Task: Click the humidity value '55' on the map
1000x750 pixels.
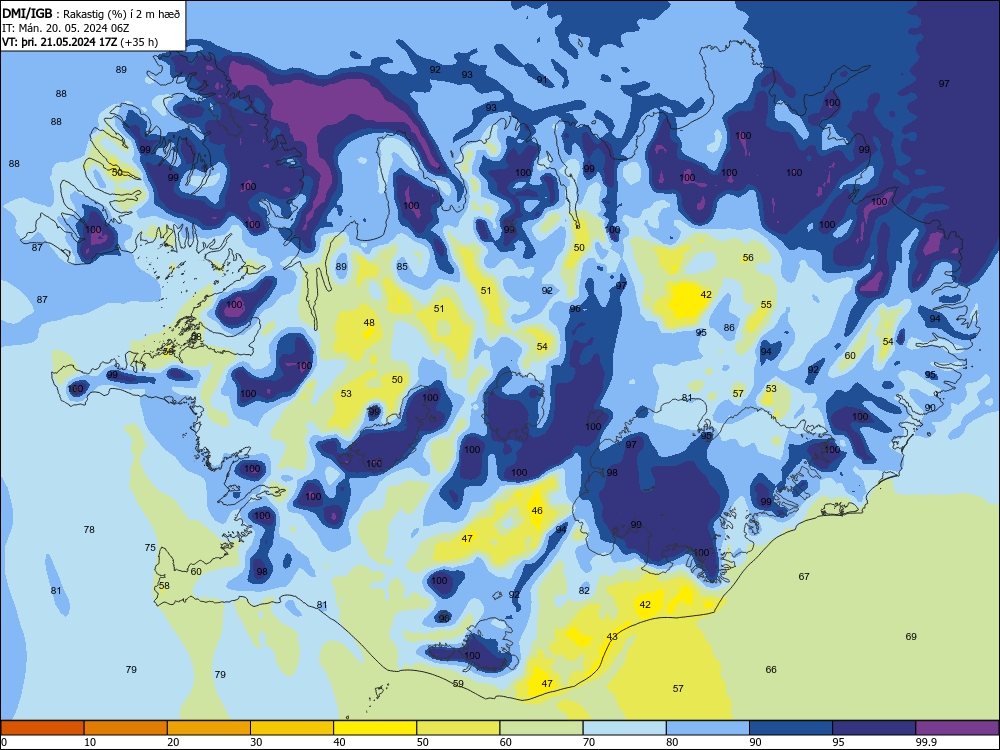Action: (766, 305)
